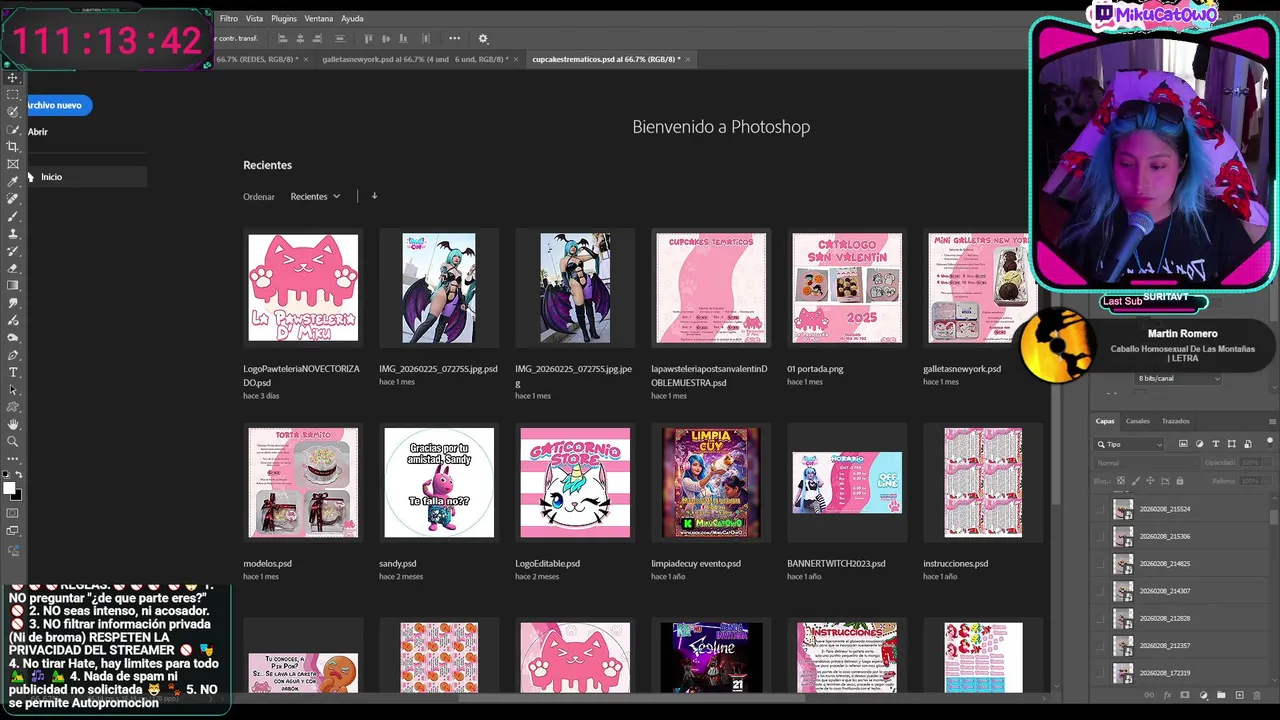The width and height of the screenshot is (1280, 720).
Task: Select the Eraser tool
Action: click(13, 268)
